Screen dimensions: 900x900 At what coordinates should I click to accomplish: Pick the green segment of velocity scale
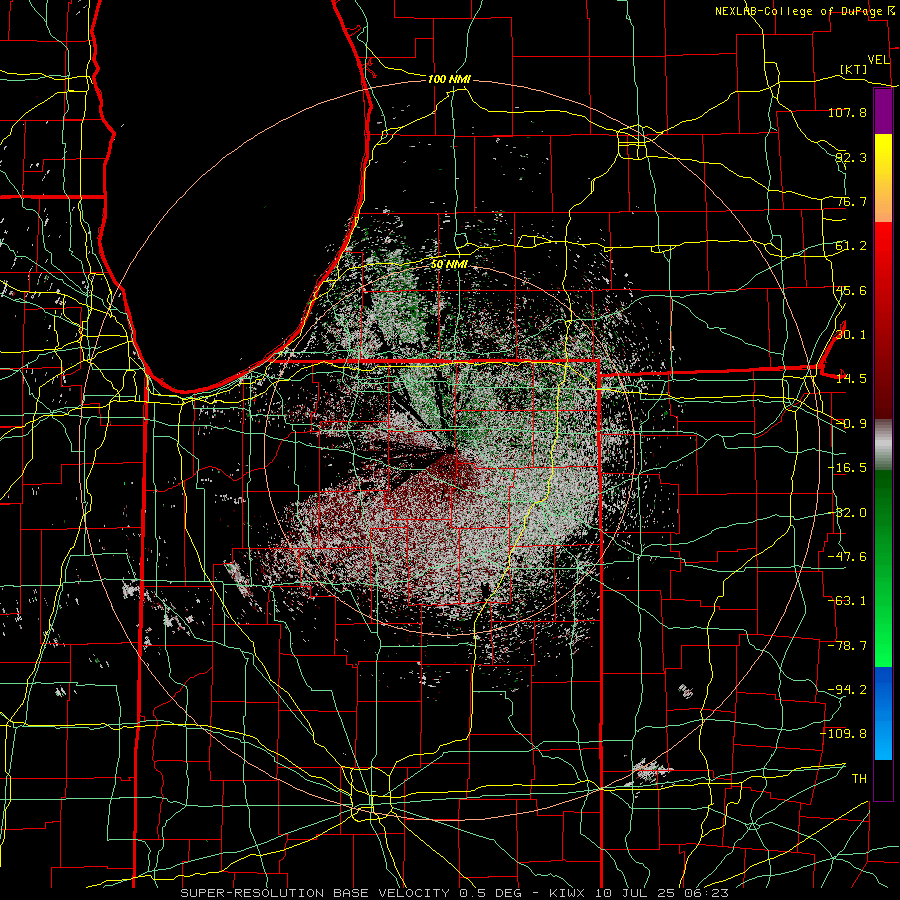coord(883,568)
